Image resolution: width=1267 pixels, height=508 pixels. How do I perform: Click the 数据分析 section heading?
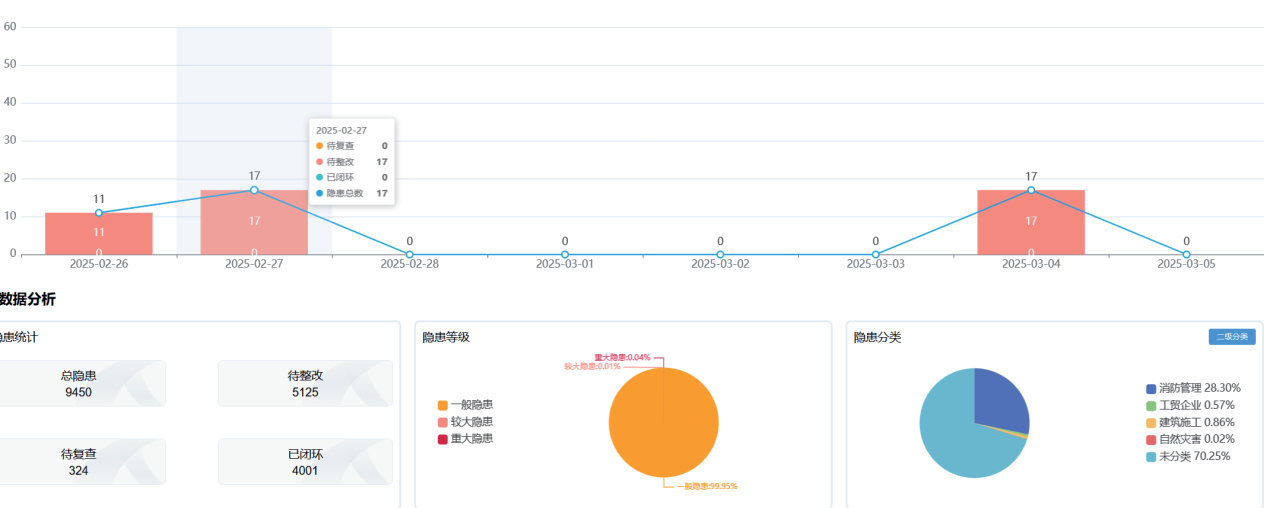tap(28, 298)
